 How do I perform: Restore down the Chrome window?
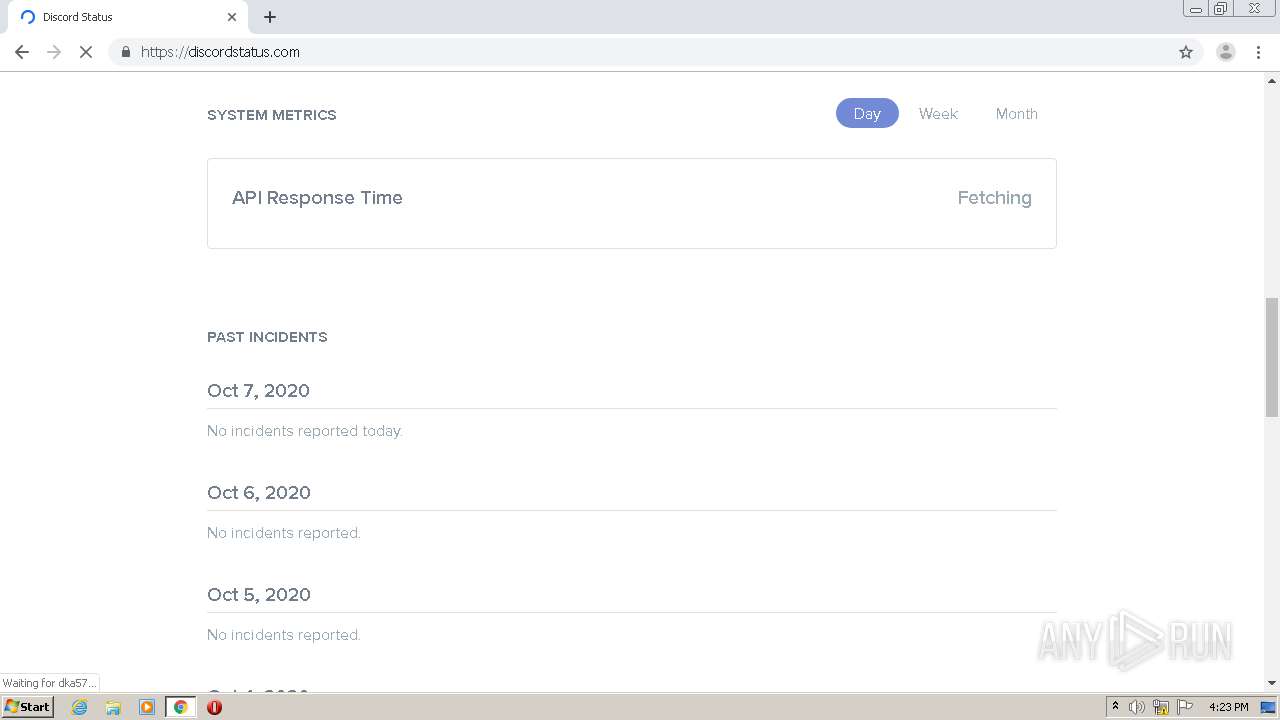click(1220, 9)
